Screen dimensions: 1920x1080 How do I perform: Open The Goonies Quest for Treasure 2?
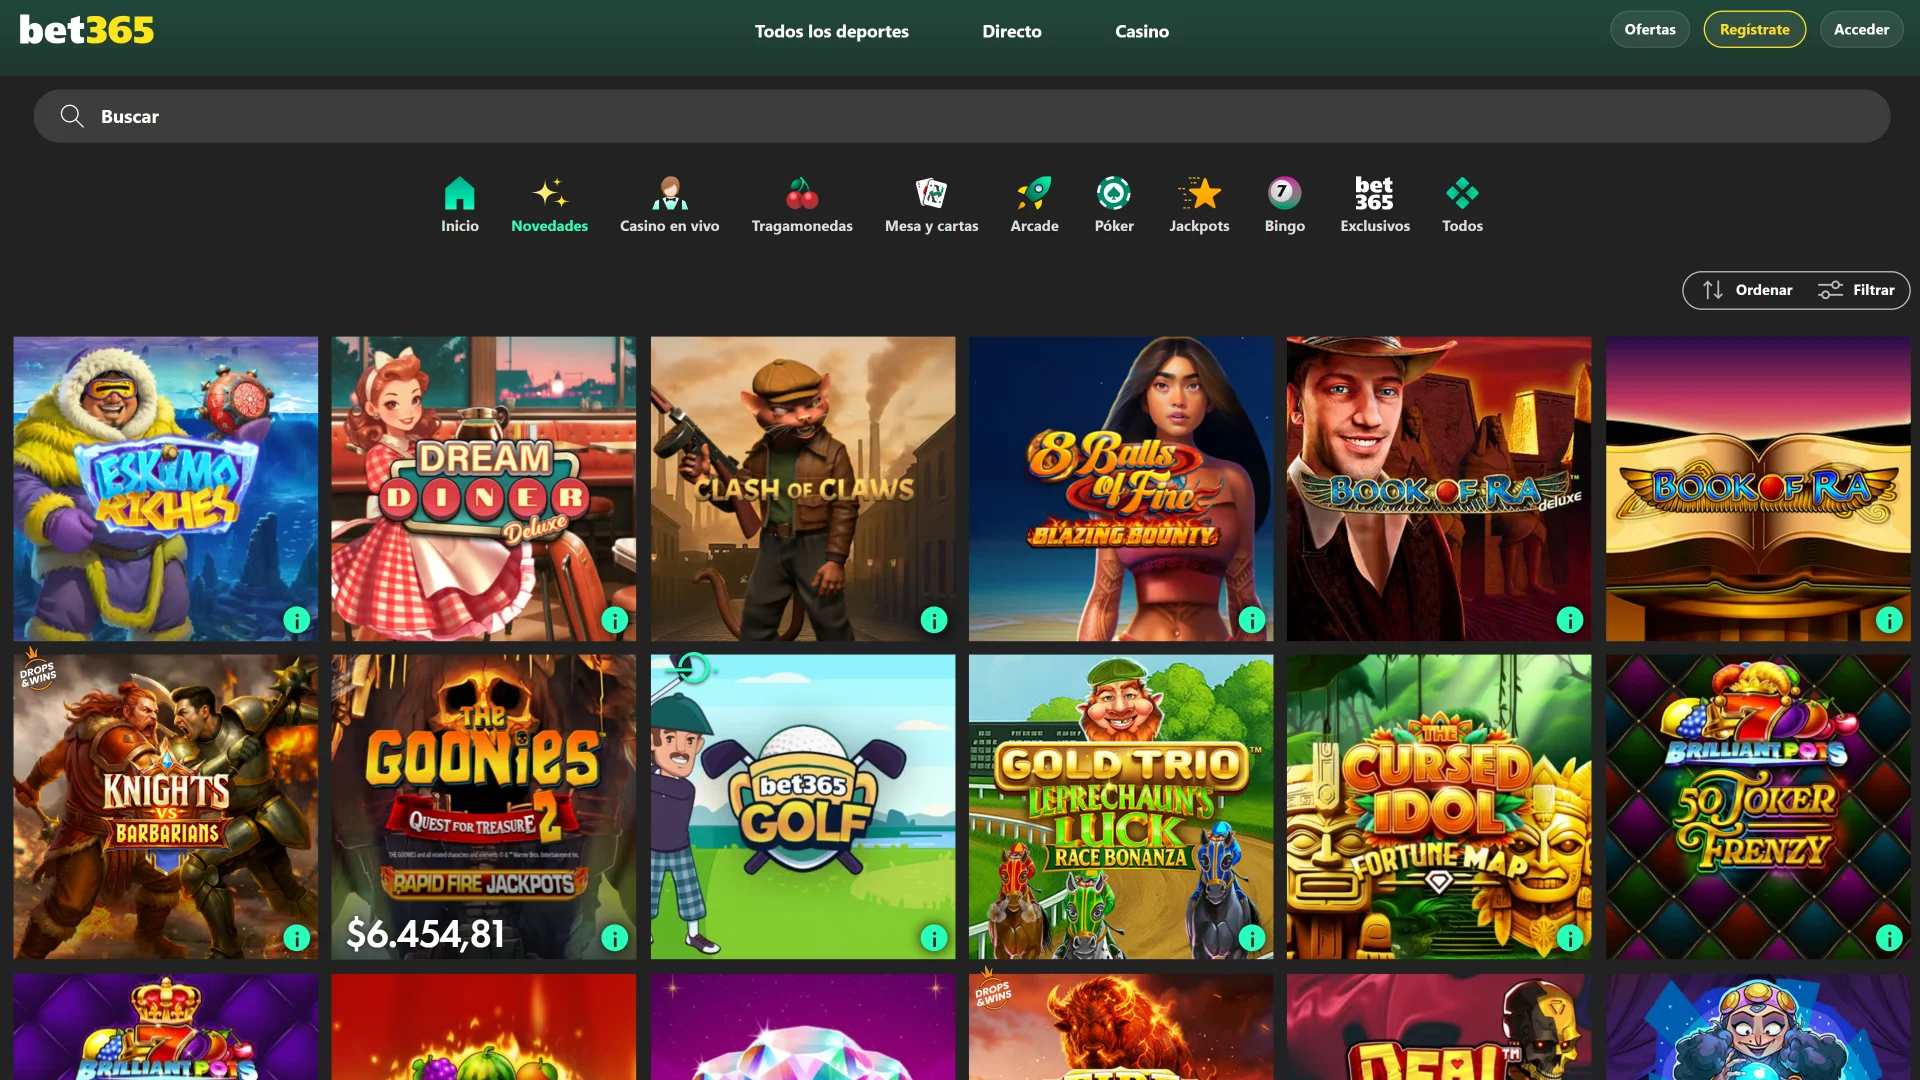pos(484,807)
